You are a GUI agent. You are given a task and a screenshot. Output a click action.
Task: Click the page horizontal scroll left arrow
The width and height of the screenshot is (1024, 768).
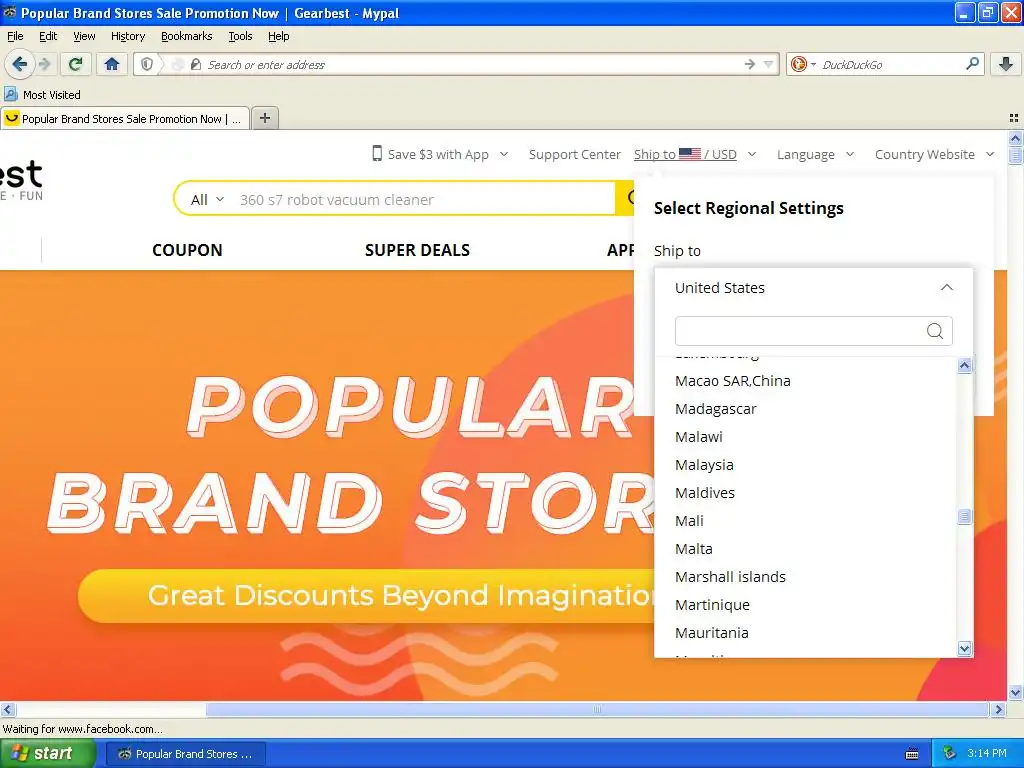(x=7, y=709)
